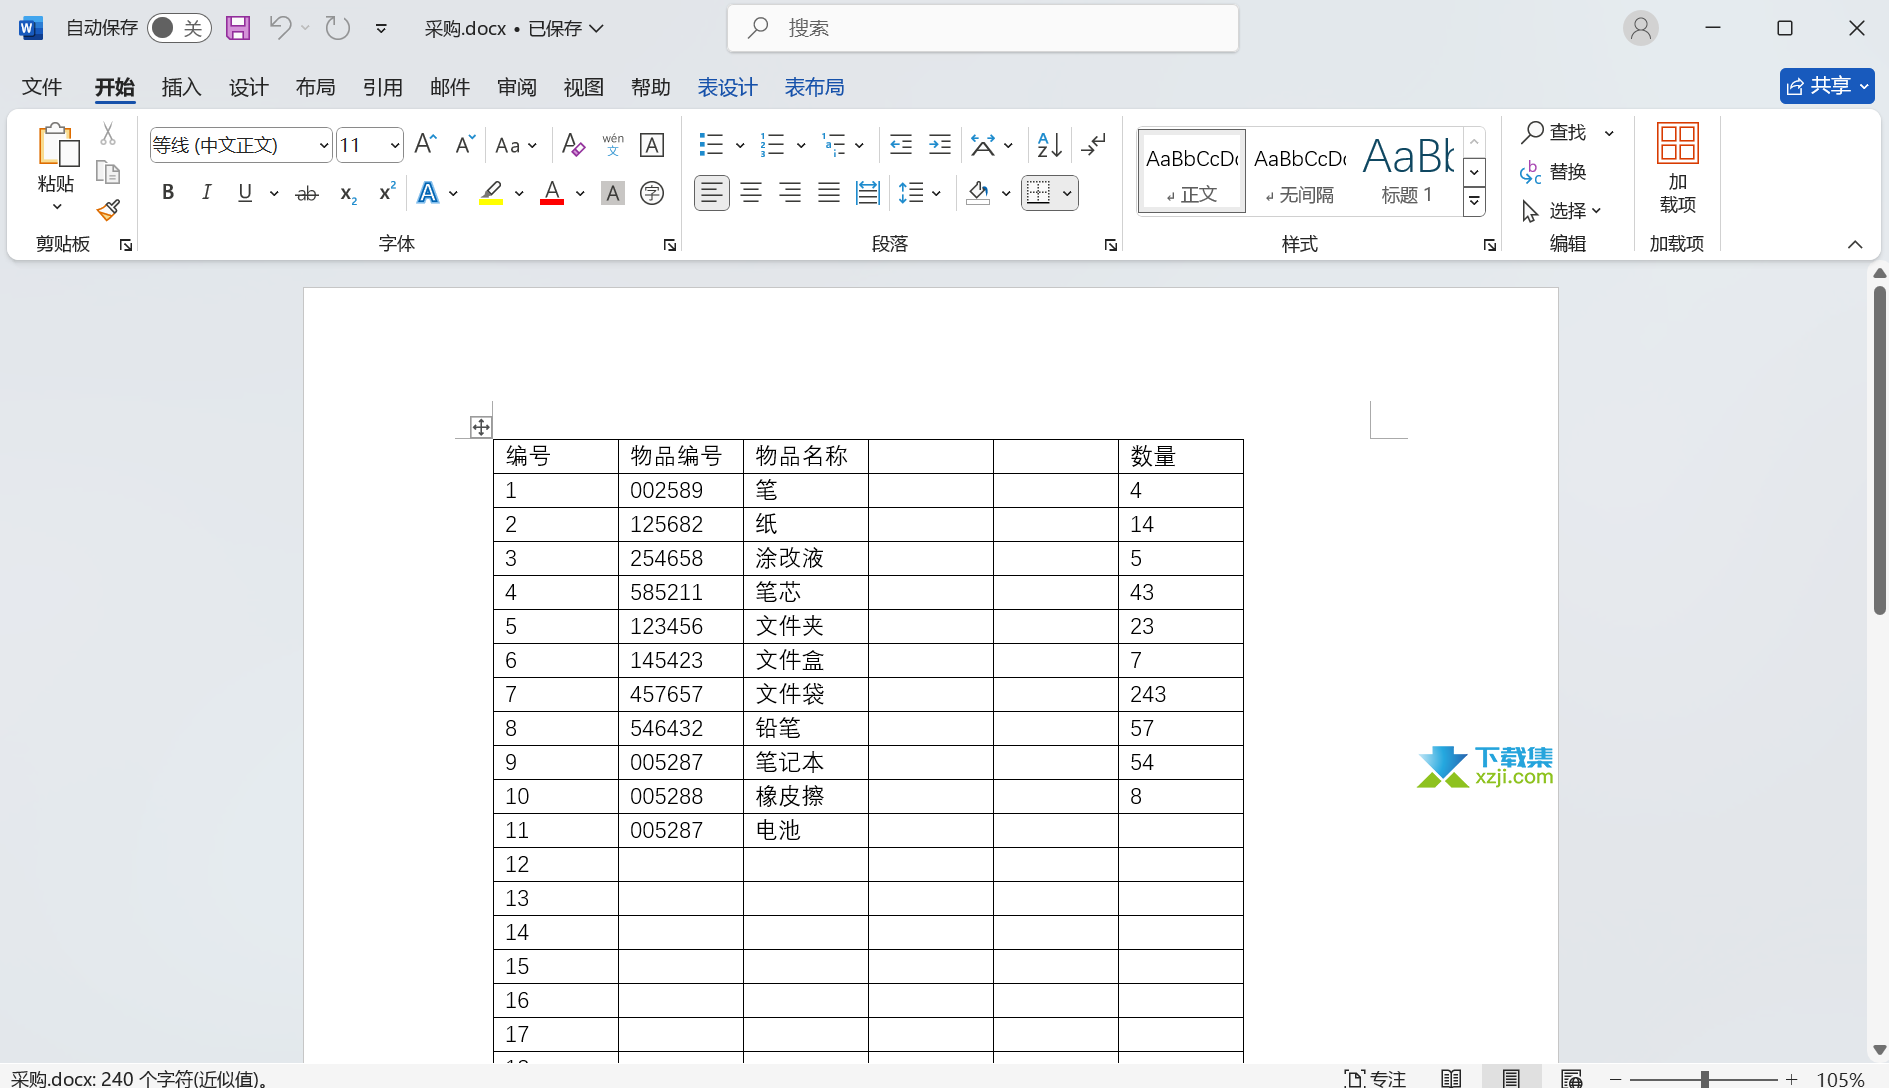Select the Format Painter brush
The height and width of the screenshot is (1088, 1889).
(x=108, y=210)
